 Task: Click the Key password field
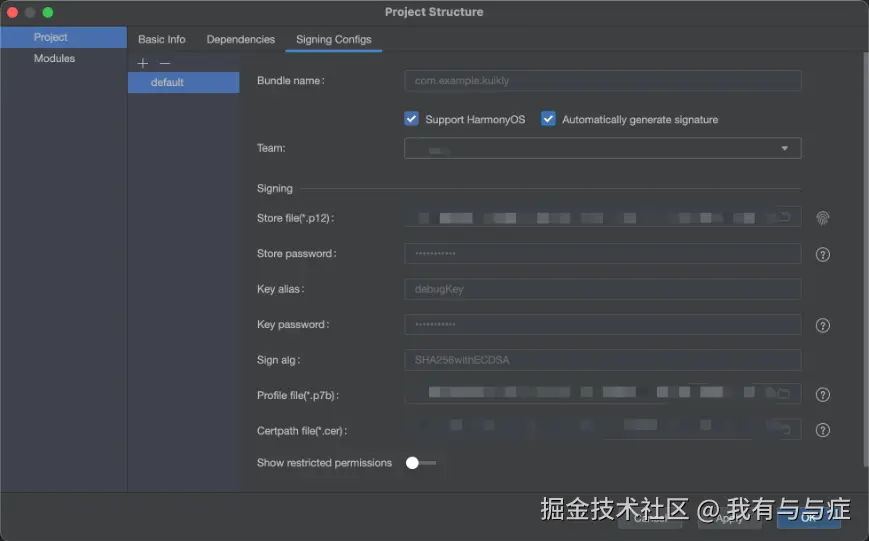pyautogui.click(x=602, y=324)
